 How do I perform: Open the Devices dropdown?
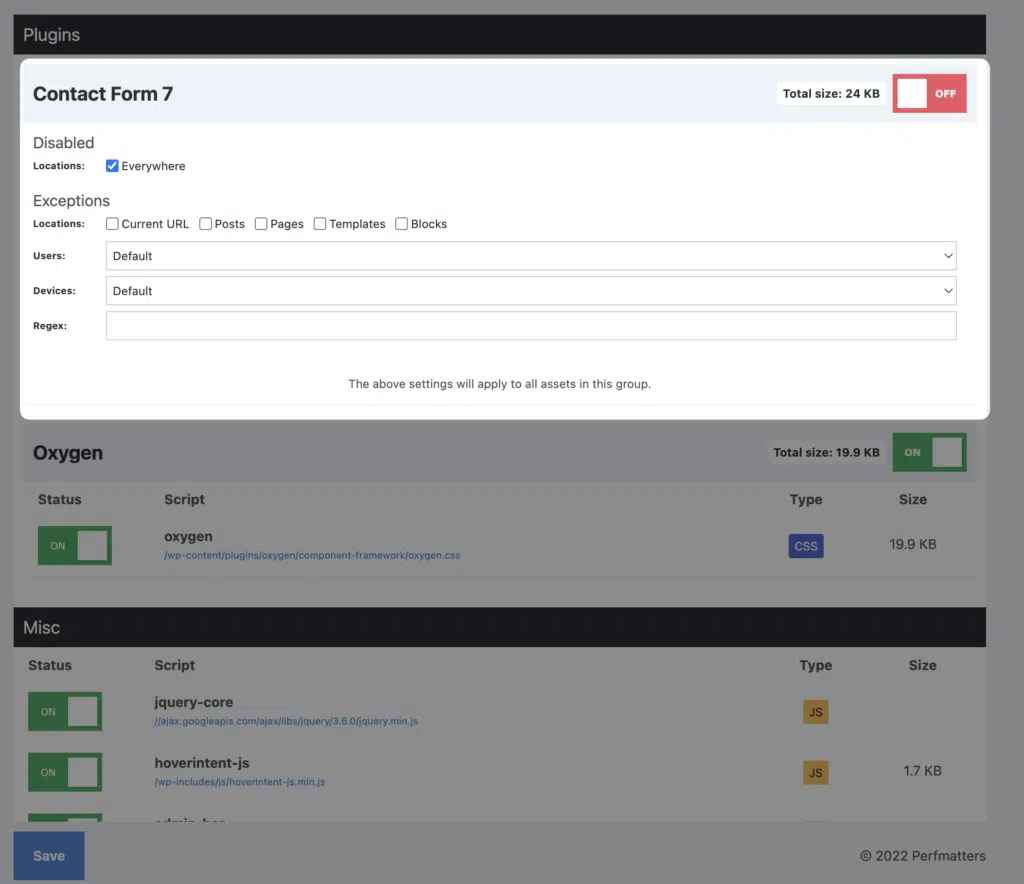coord(531,291)
